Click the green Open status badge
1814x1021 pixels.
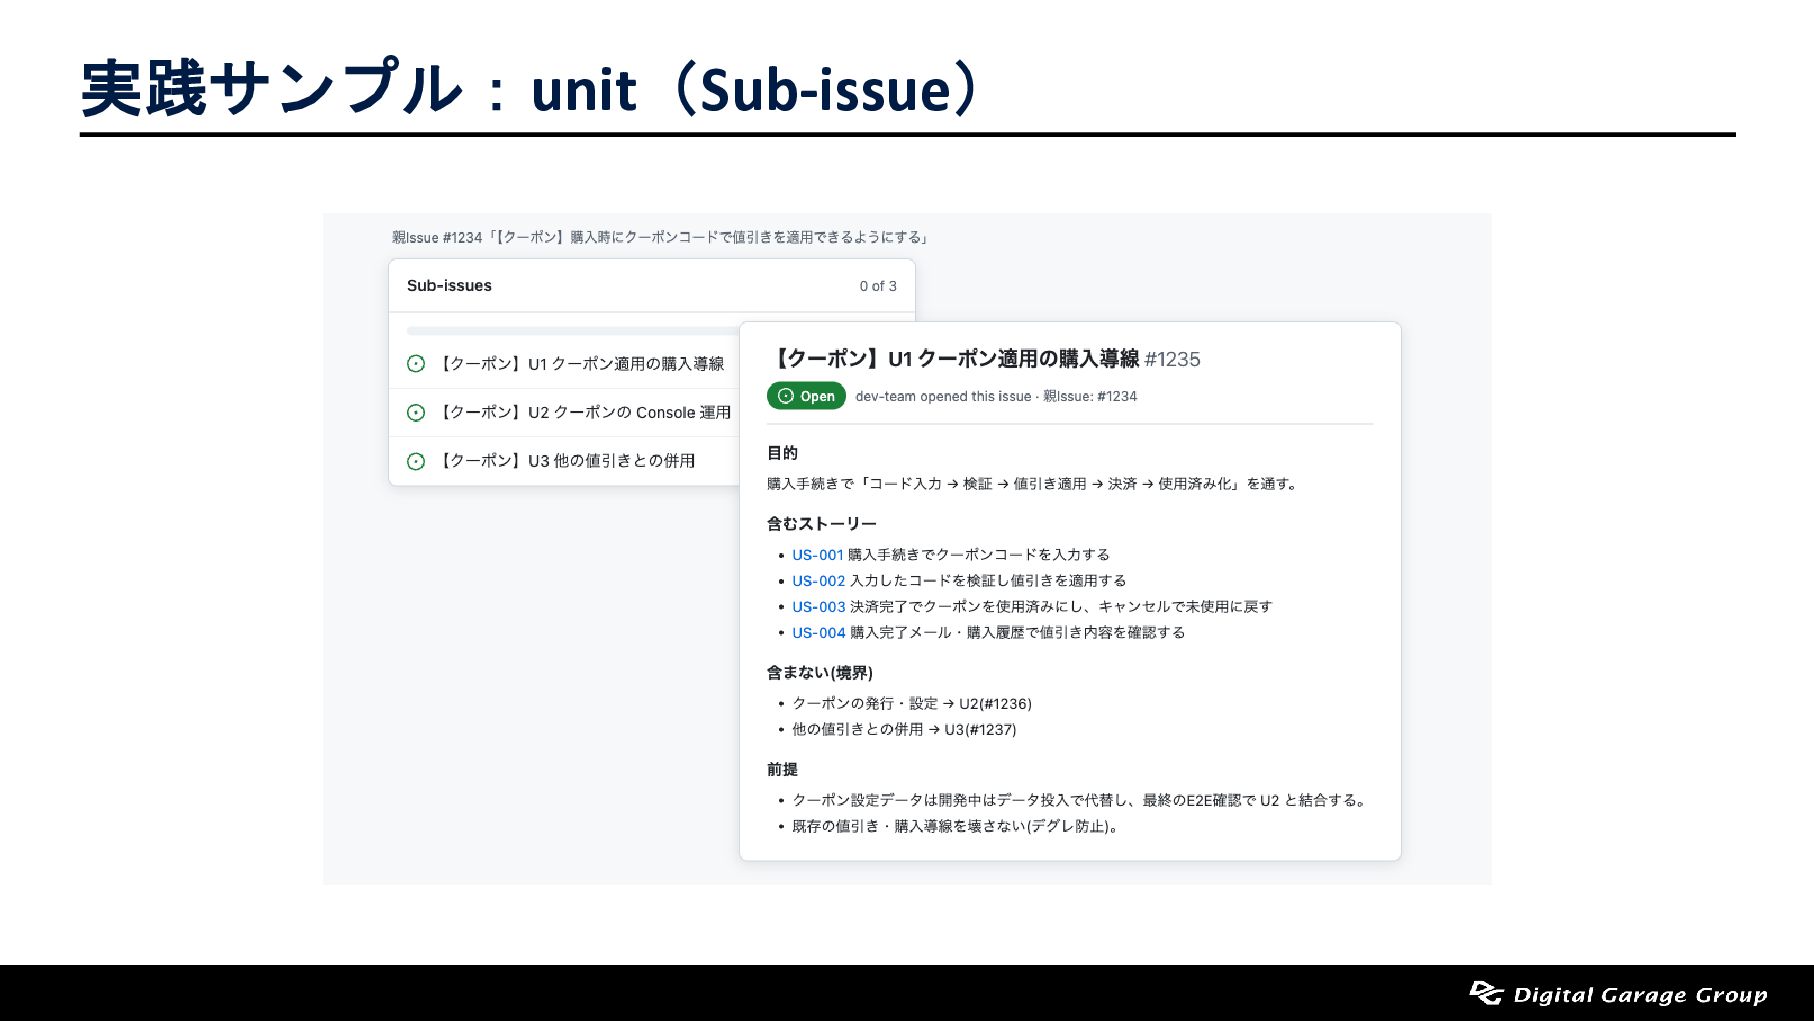click(x=806, y=396)
